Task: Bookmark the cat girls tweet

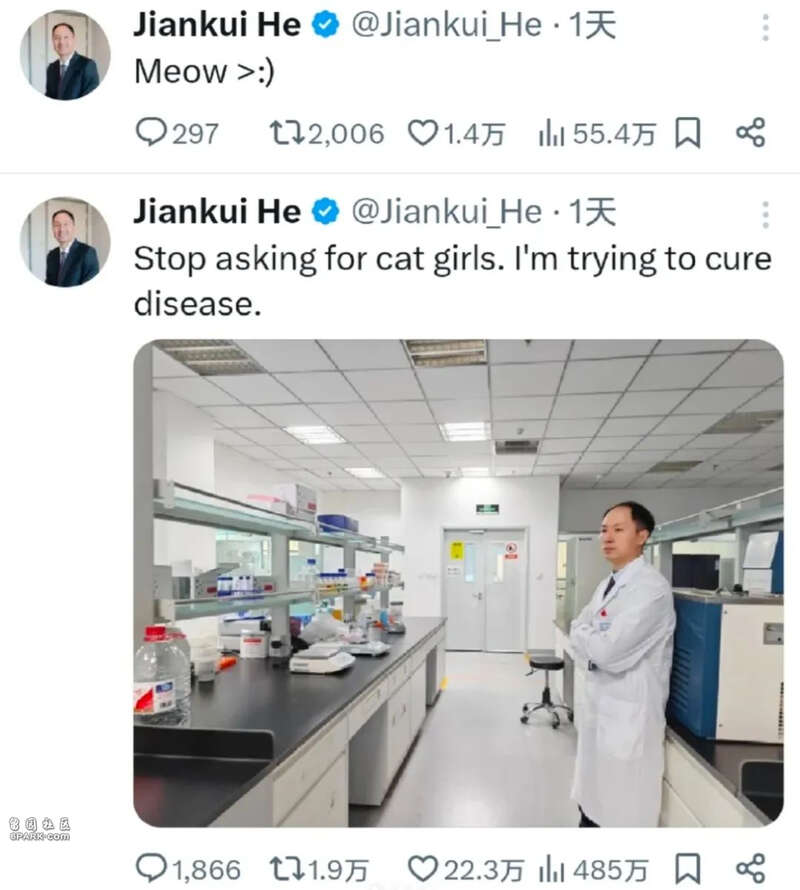Action: [688, 869]
